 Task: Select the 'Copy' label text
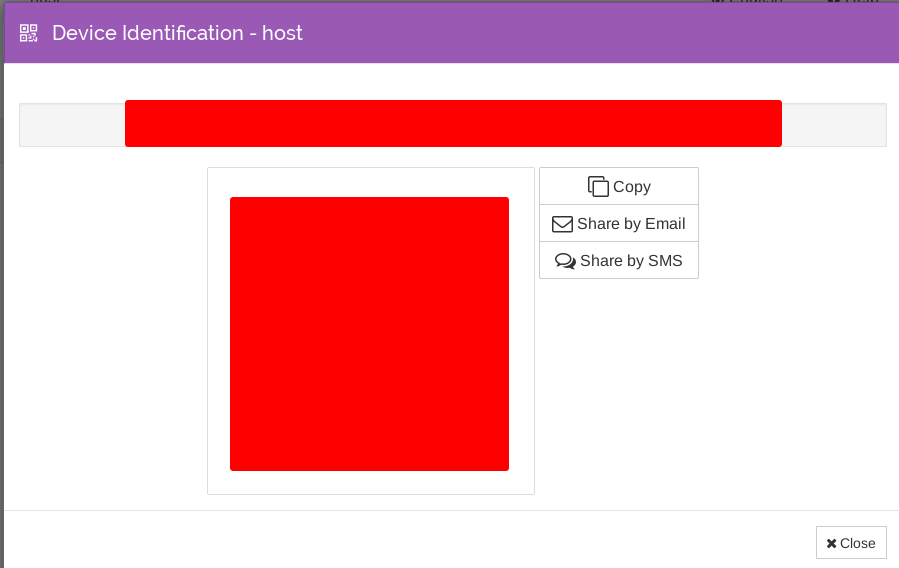[632, 187]
